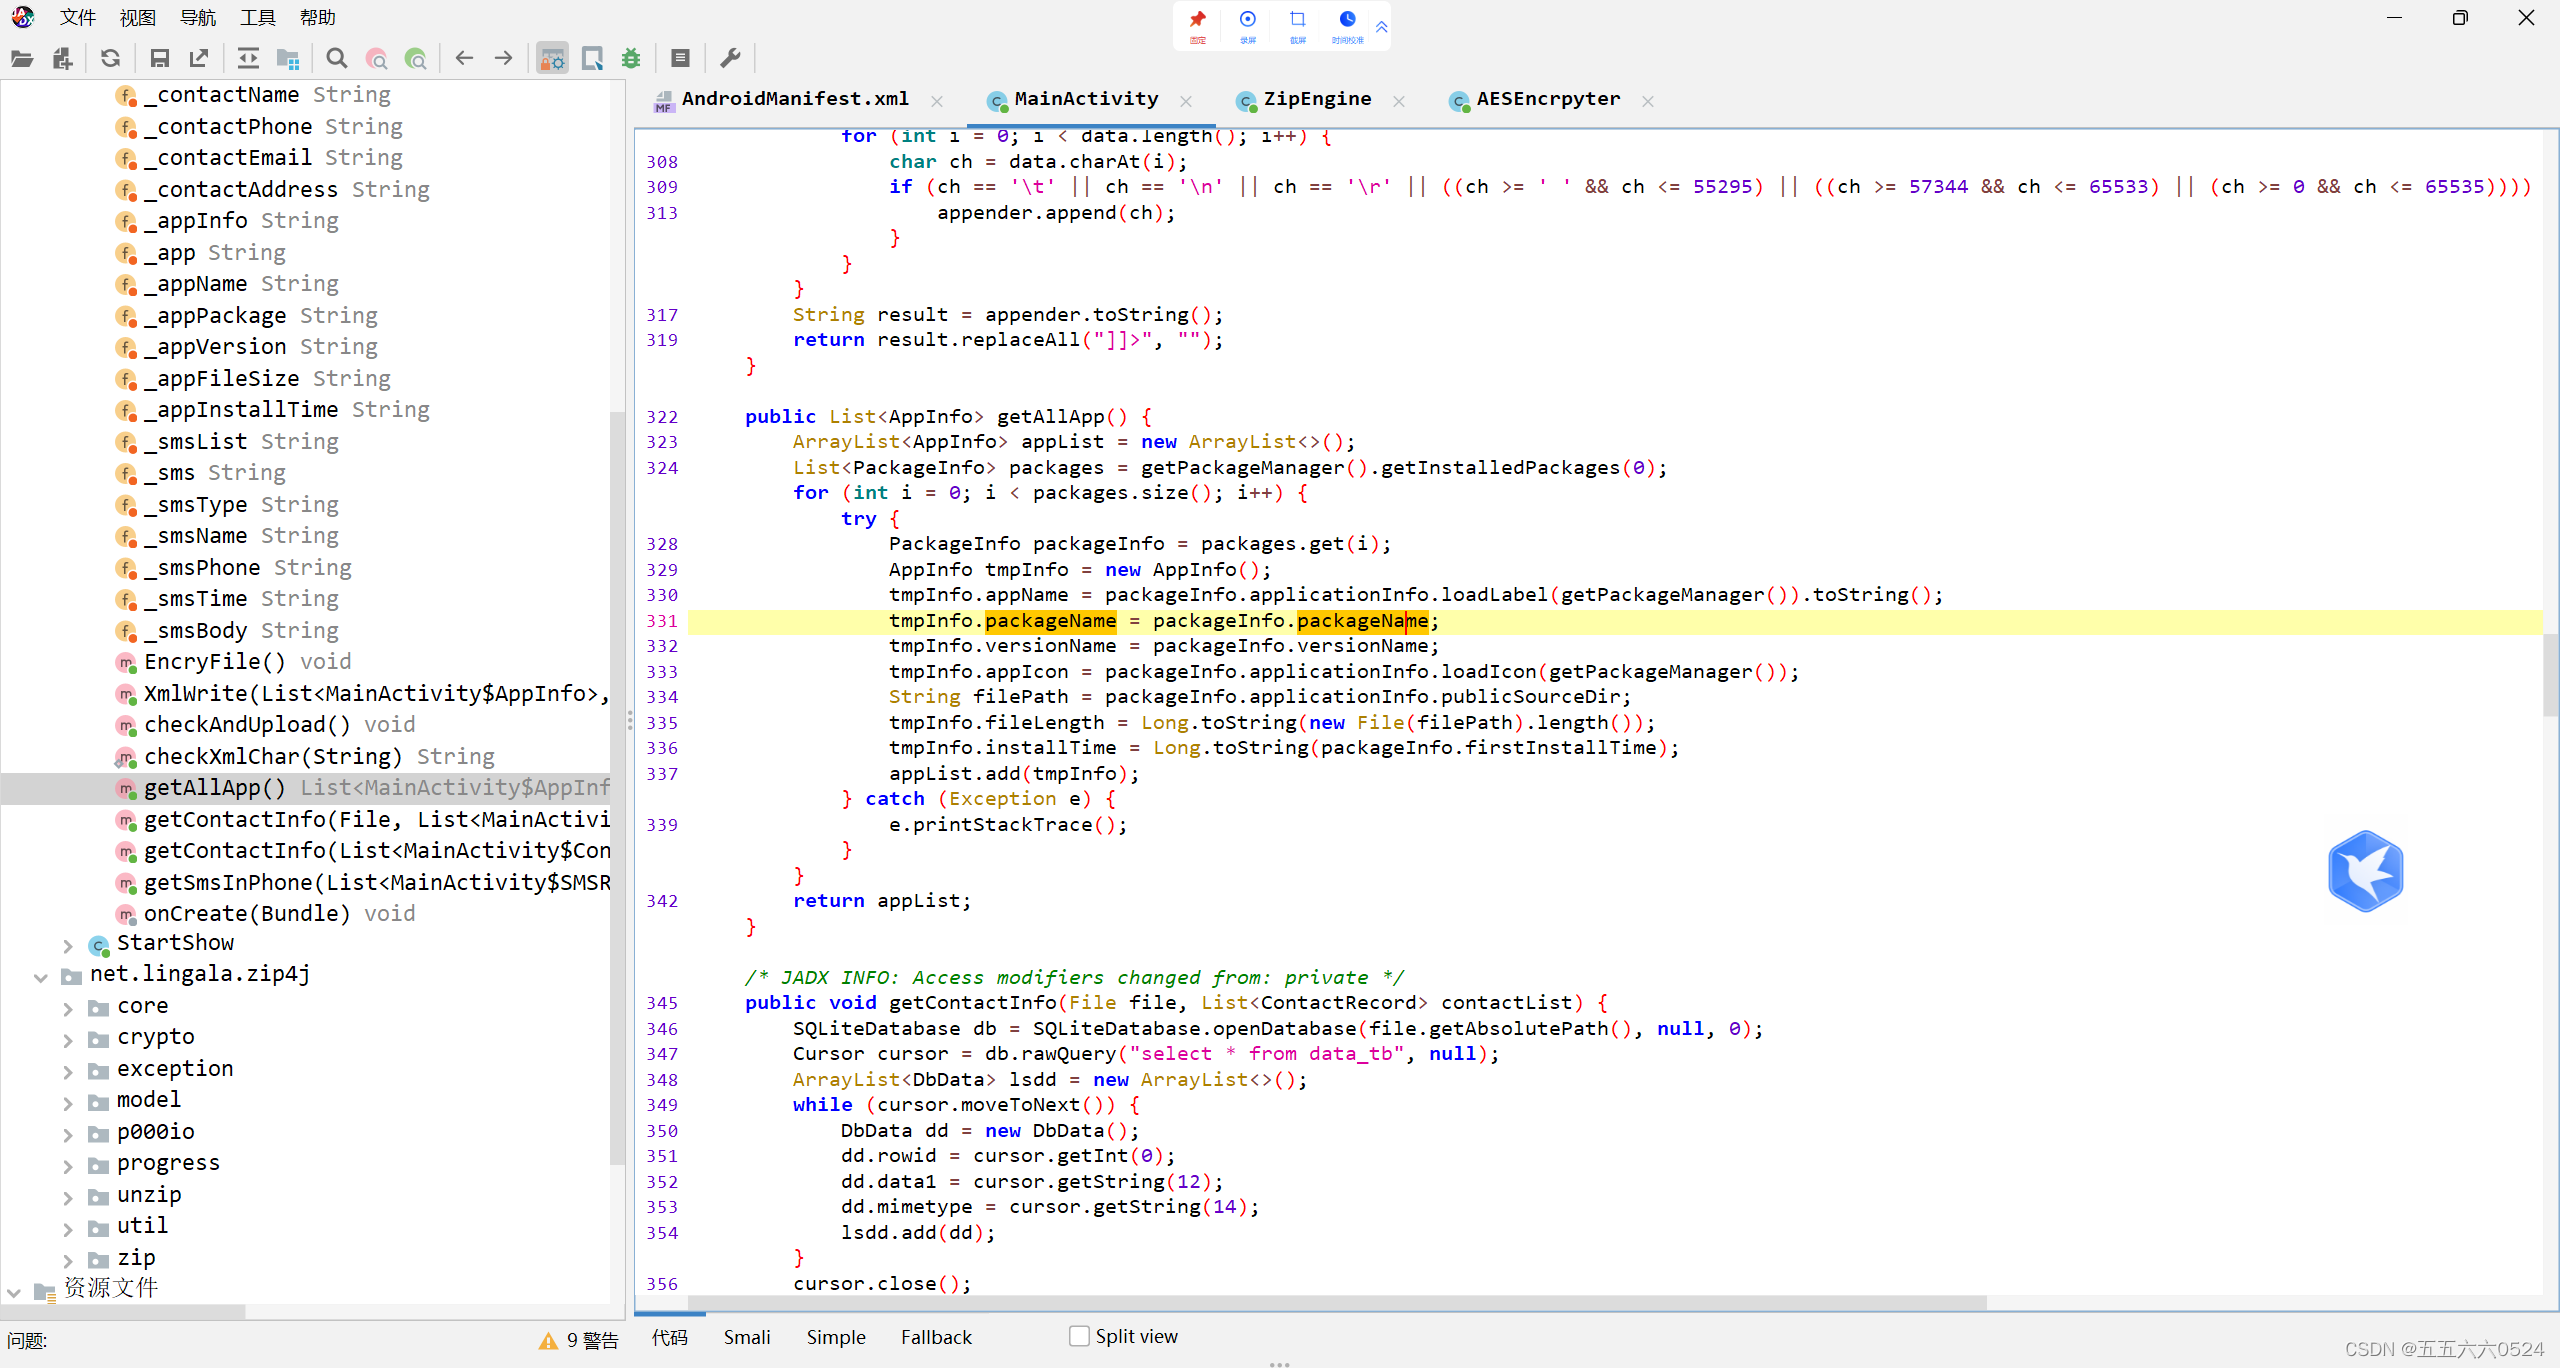Expand the model package folder

(x=68, y=1102)
